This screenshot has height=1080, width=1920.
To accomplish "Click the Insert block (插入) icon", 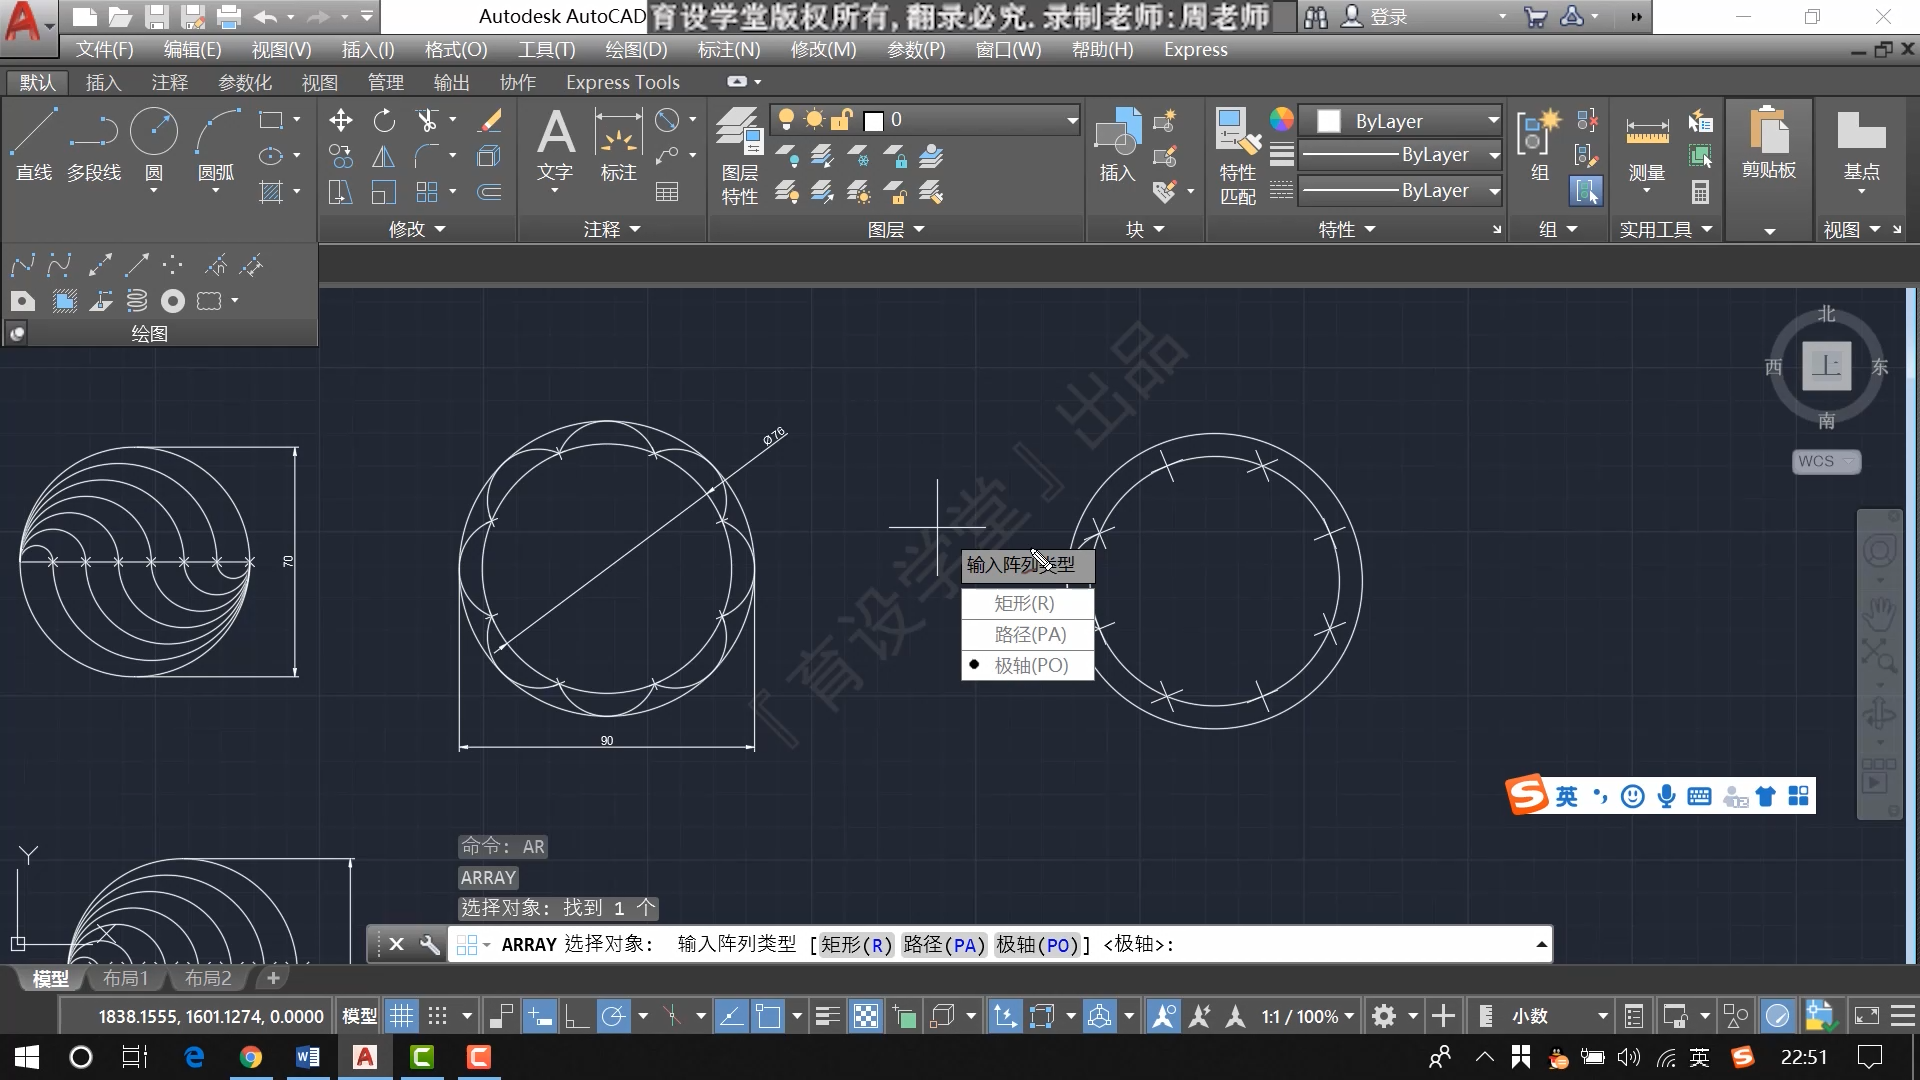I will tap(1118, 145).
